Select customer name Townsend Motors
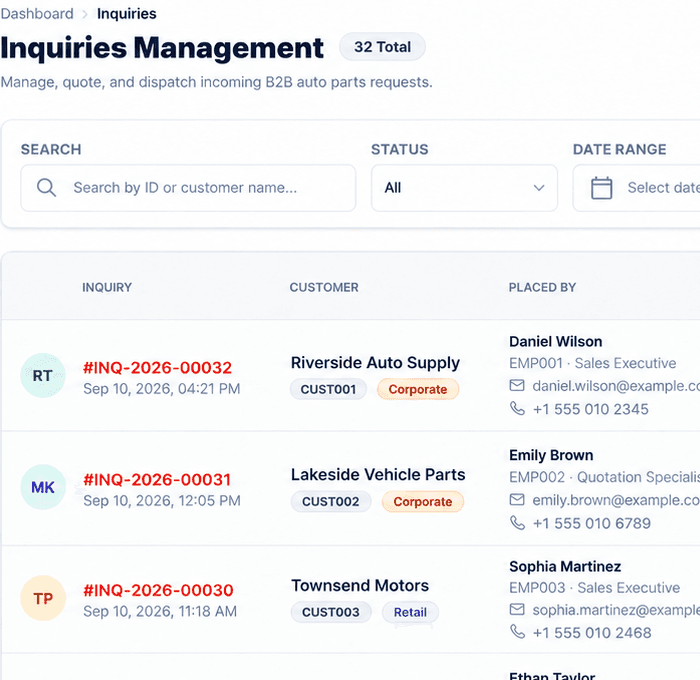The image size is (700, 680). 360,585
